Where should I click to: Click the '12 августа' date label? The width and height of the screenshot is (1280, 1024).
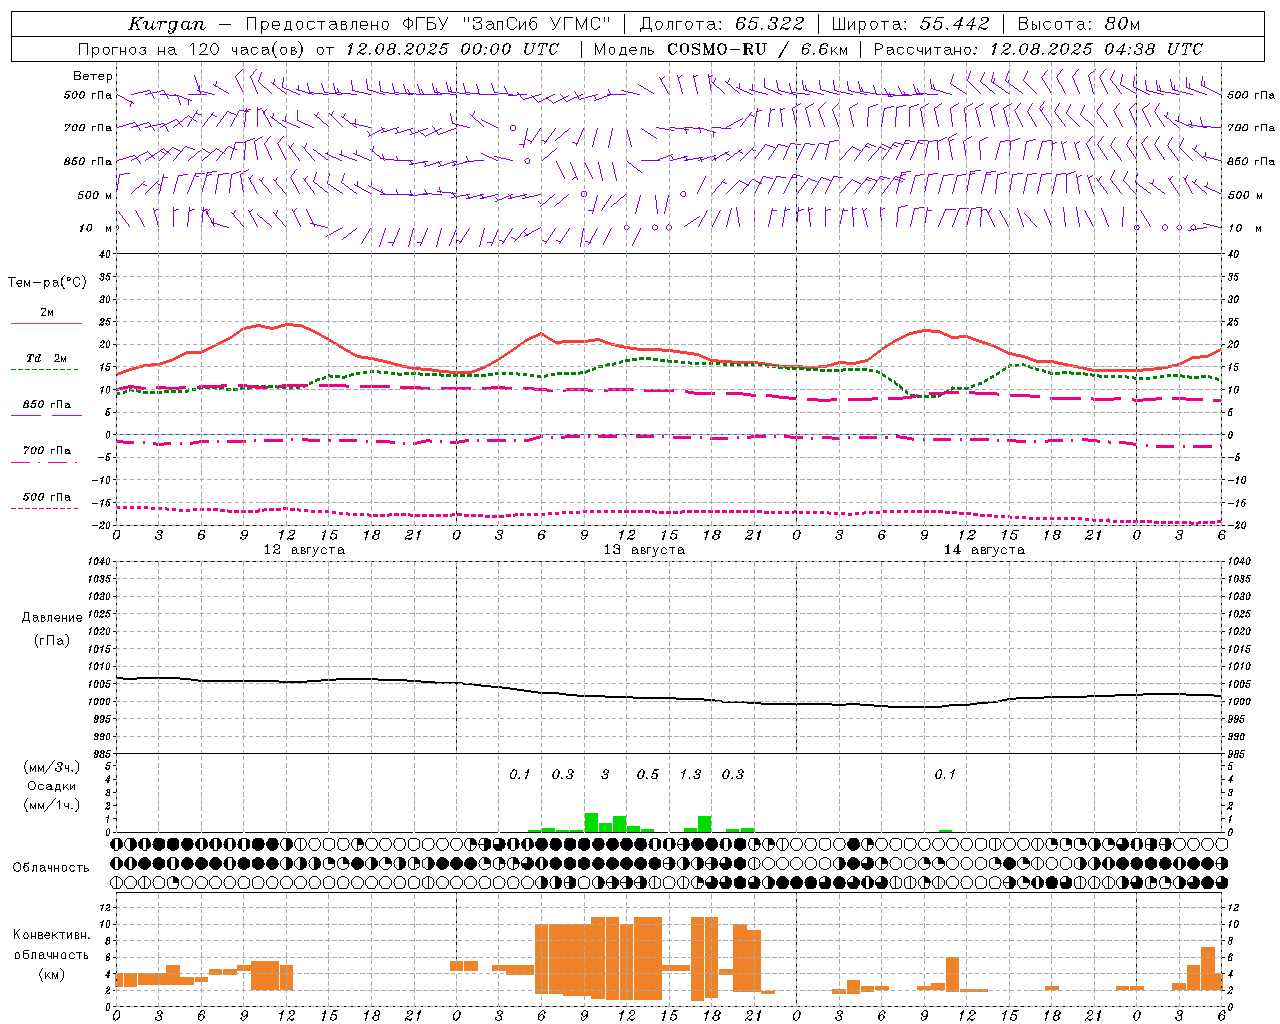pos(304,550)
